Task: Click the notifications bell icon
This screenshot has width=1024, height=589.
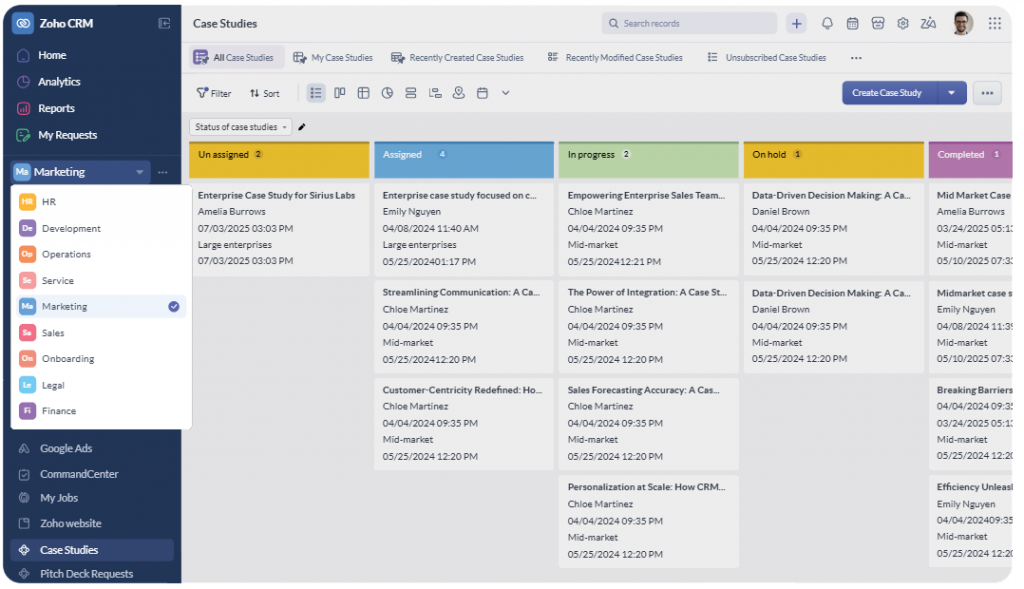Action: [x=827, y=24]
